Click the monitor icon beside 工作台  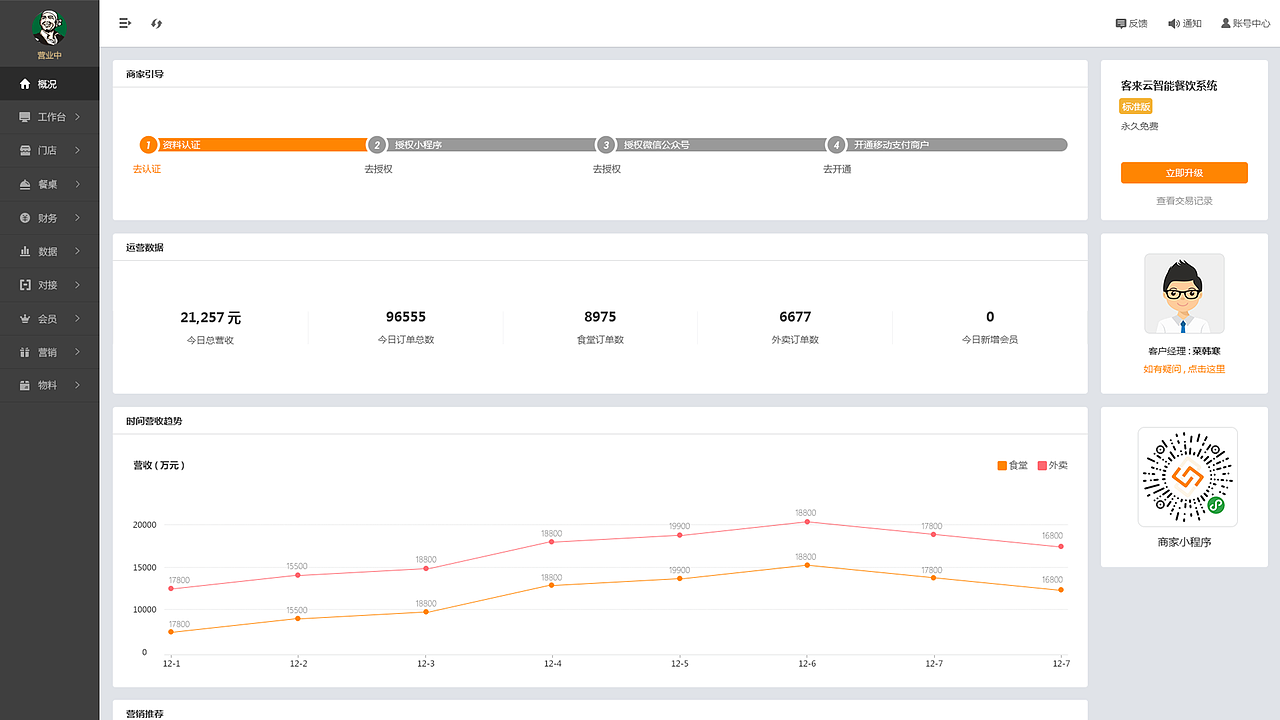click(x=25, y=117)
